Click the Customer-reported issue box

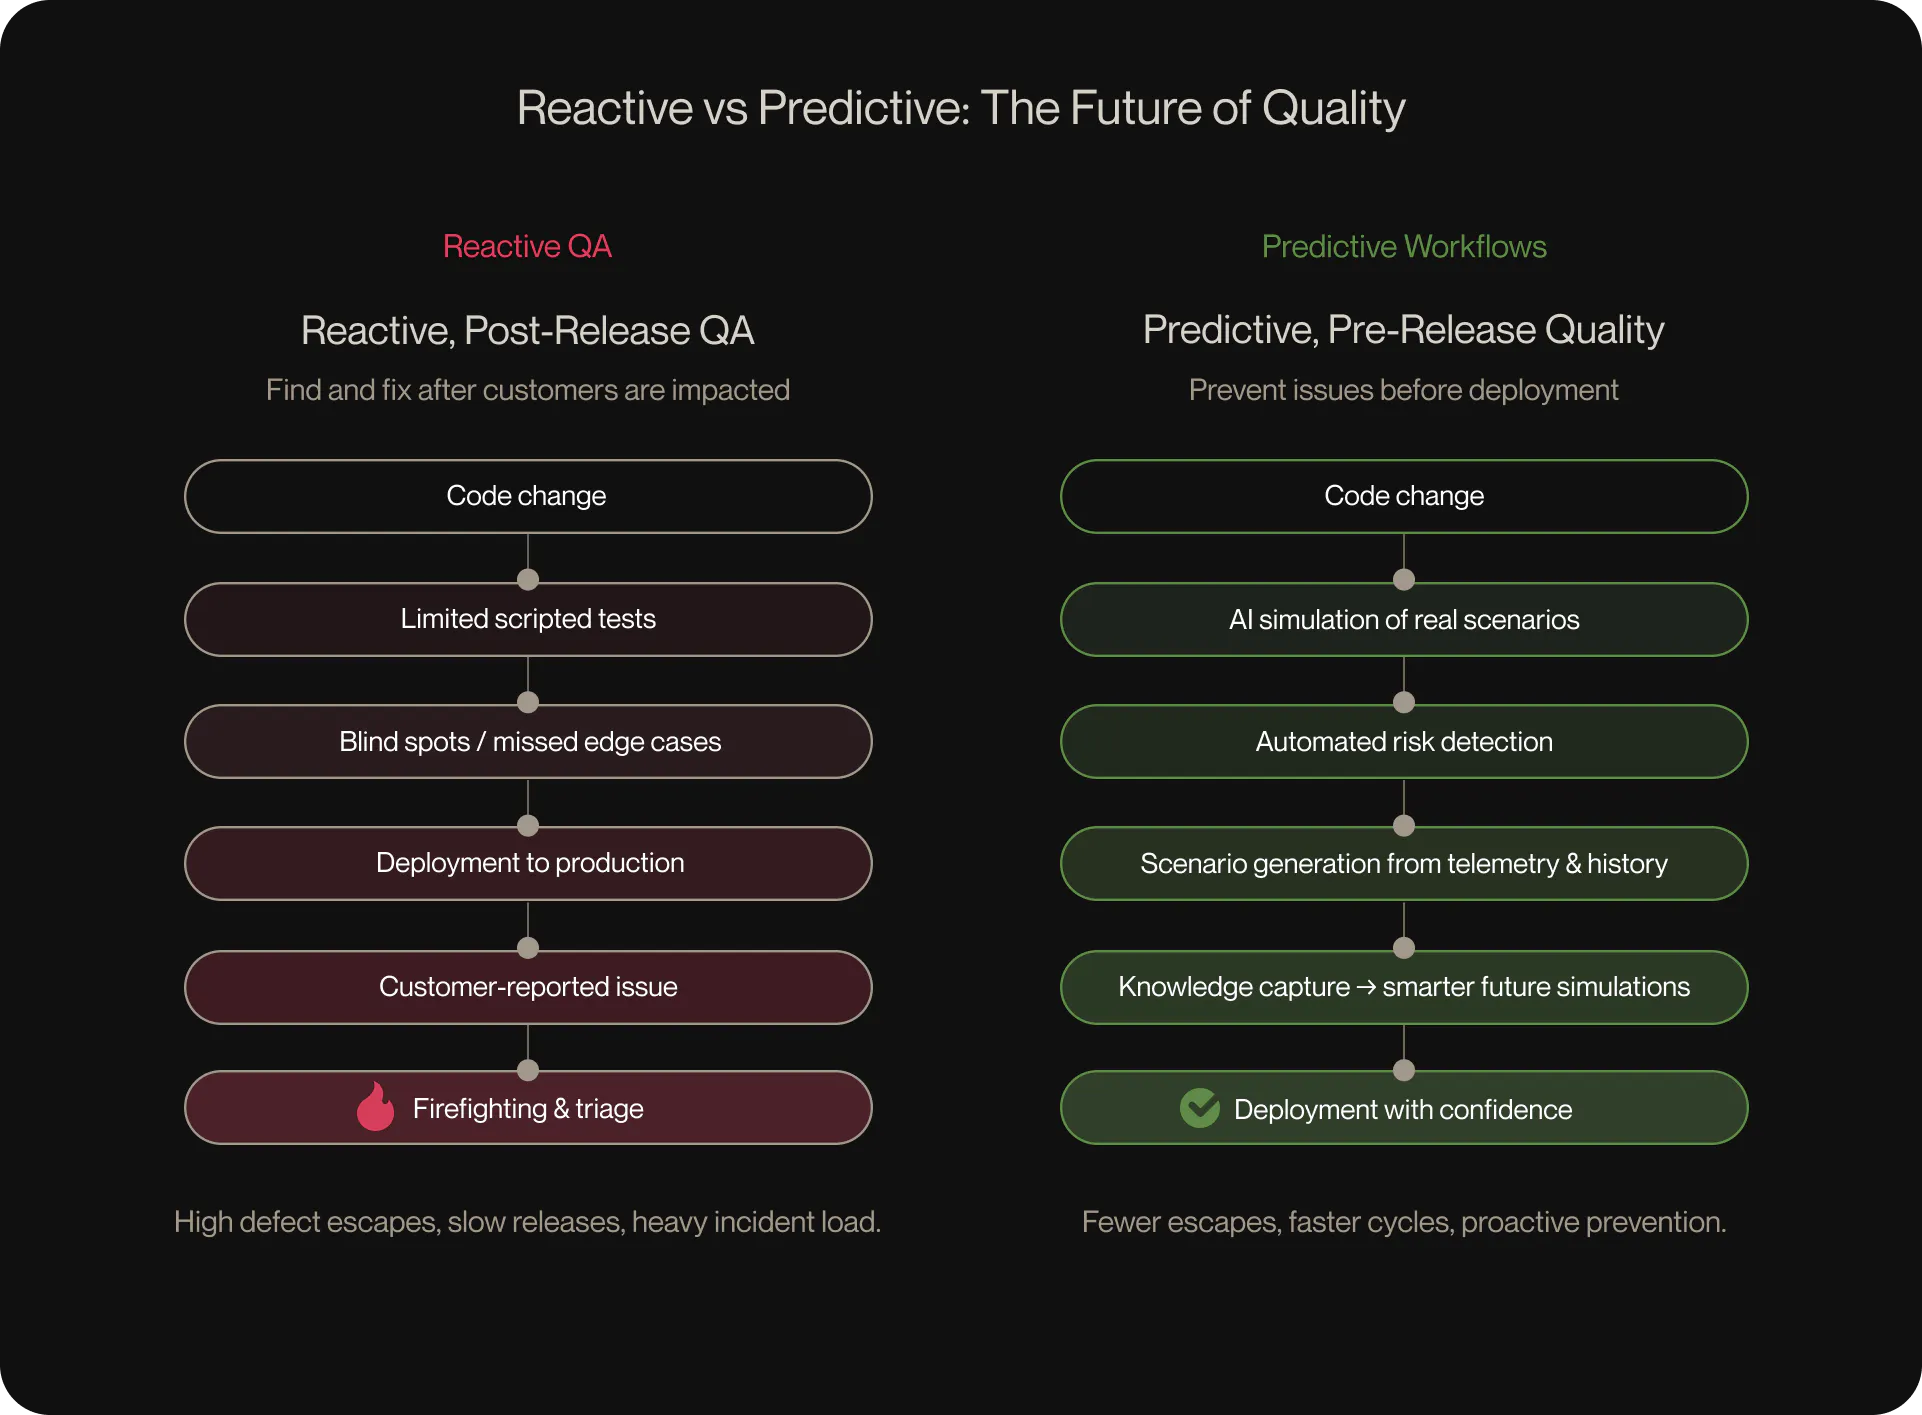tap(528, 987)
